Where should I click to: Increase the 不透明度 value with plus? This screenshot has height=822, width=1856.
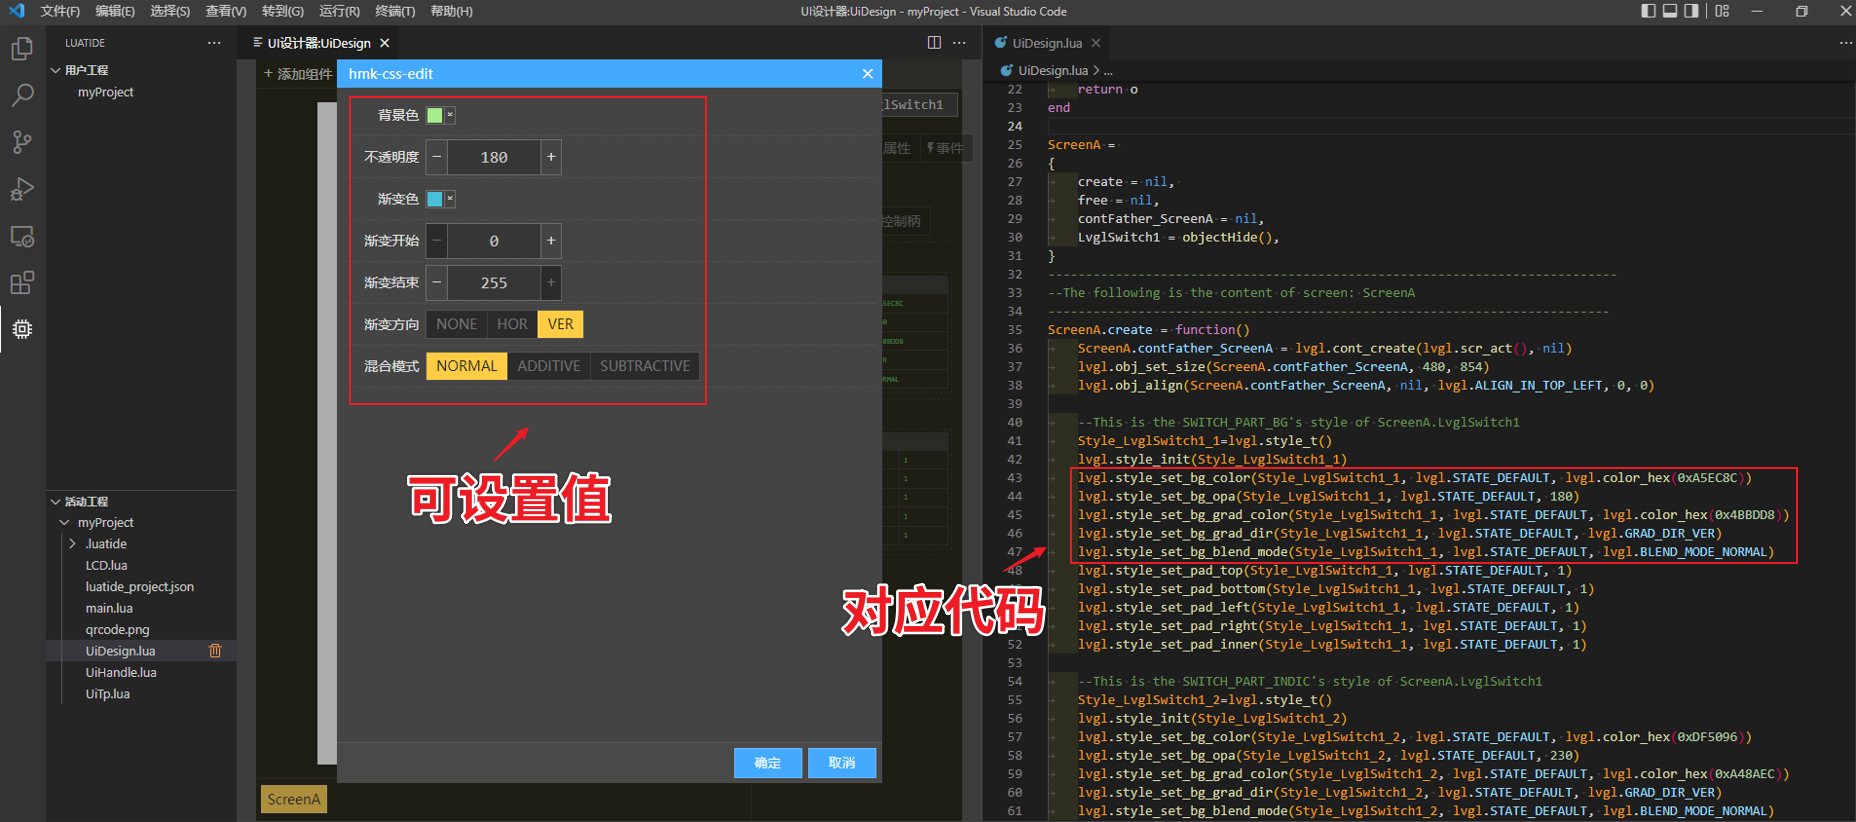(x=551, y=157)
